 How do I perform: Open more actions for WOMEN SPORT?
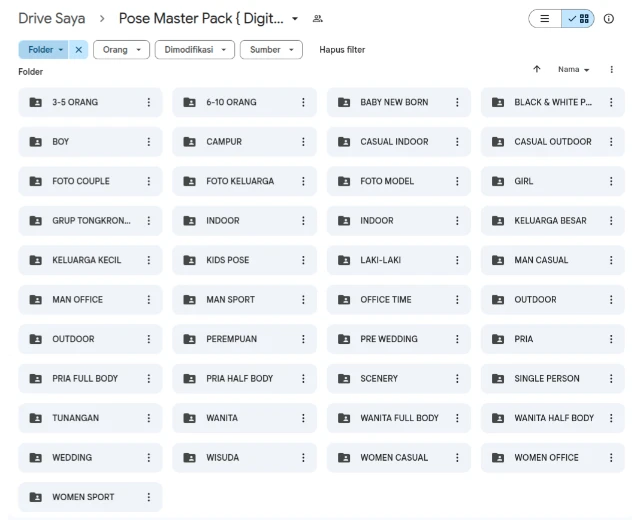[x=149, y=497]
